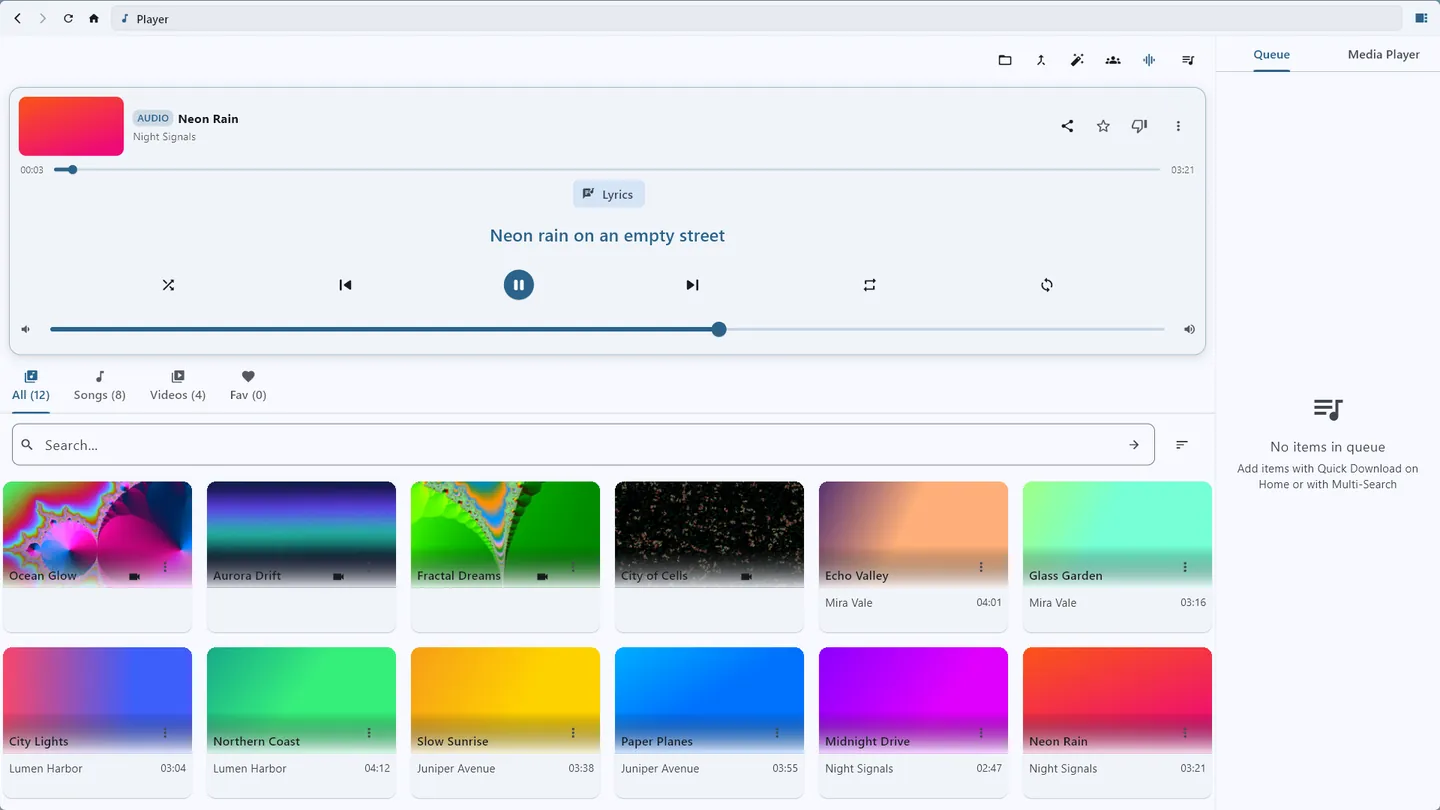This screenshot has height=810, width=1440.
Task: Open the Echo Valley card options menu
Action: [981, 567]
